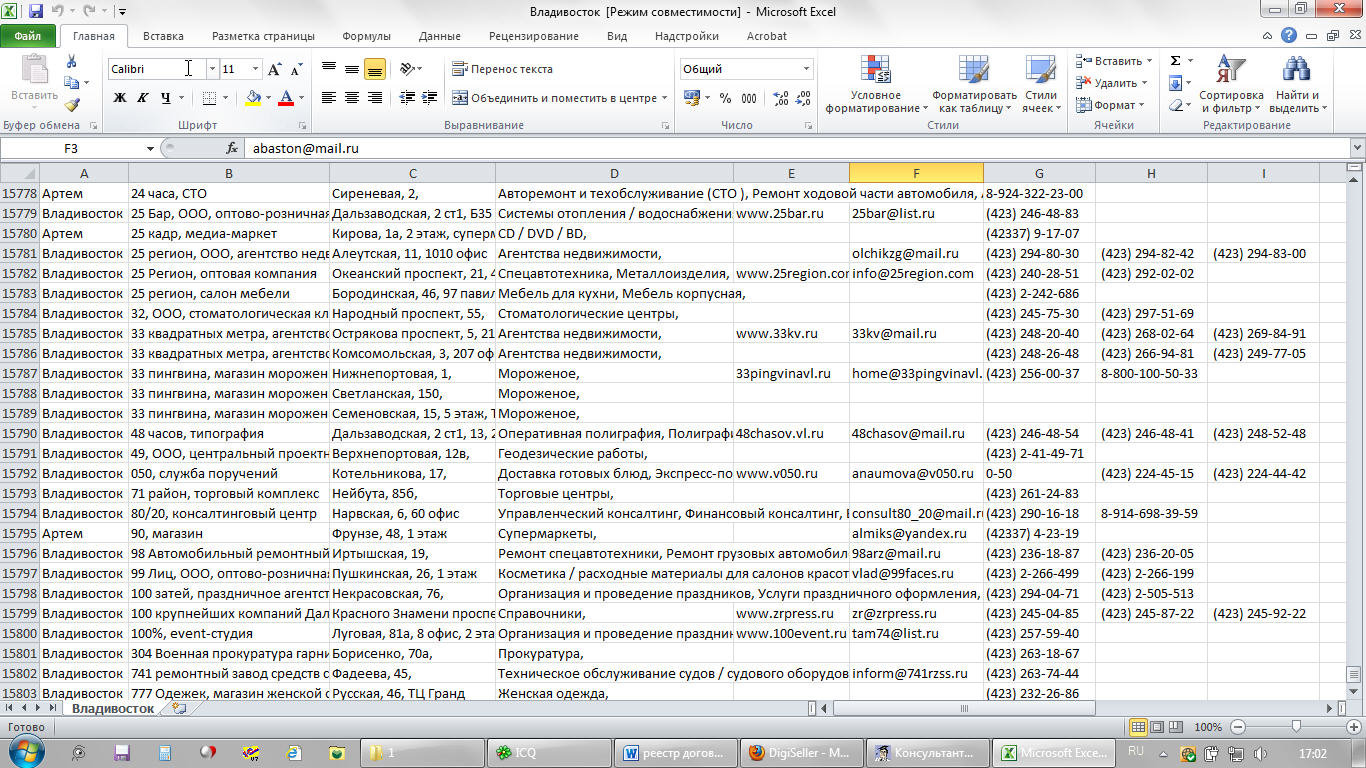Click the Fill down icon
Viewport: 1366px width, 768px height.
(x=1175, y=83)
